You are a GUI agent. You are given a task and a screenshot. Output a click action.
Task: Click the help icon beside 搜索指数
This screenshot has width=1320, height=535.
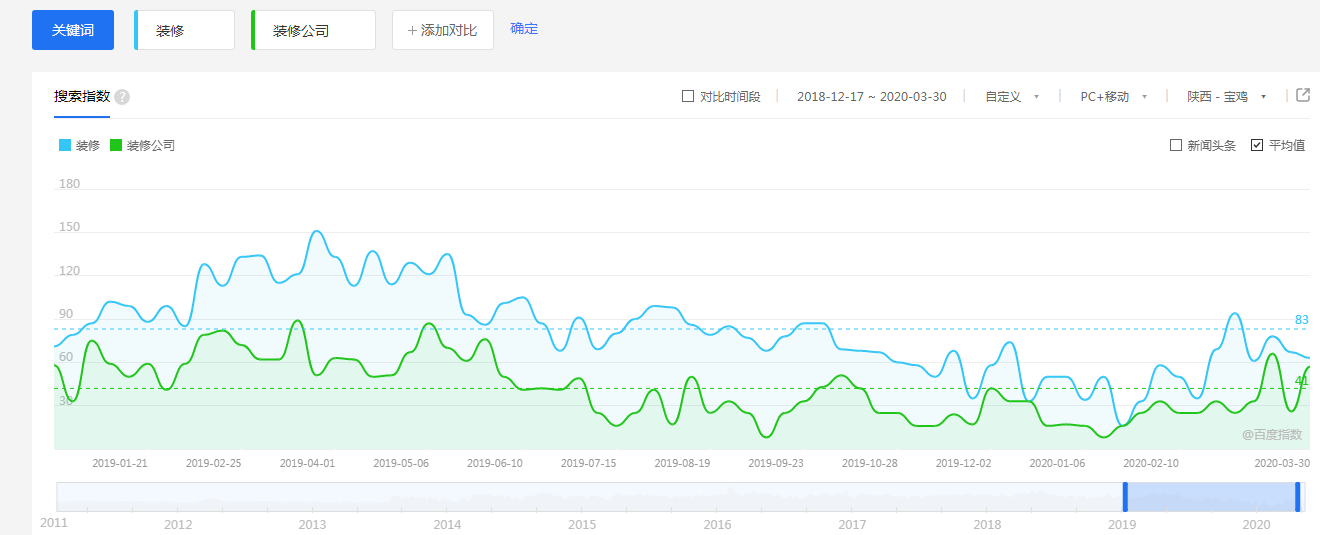tap(122, 97)
